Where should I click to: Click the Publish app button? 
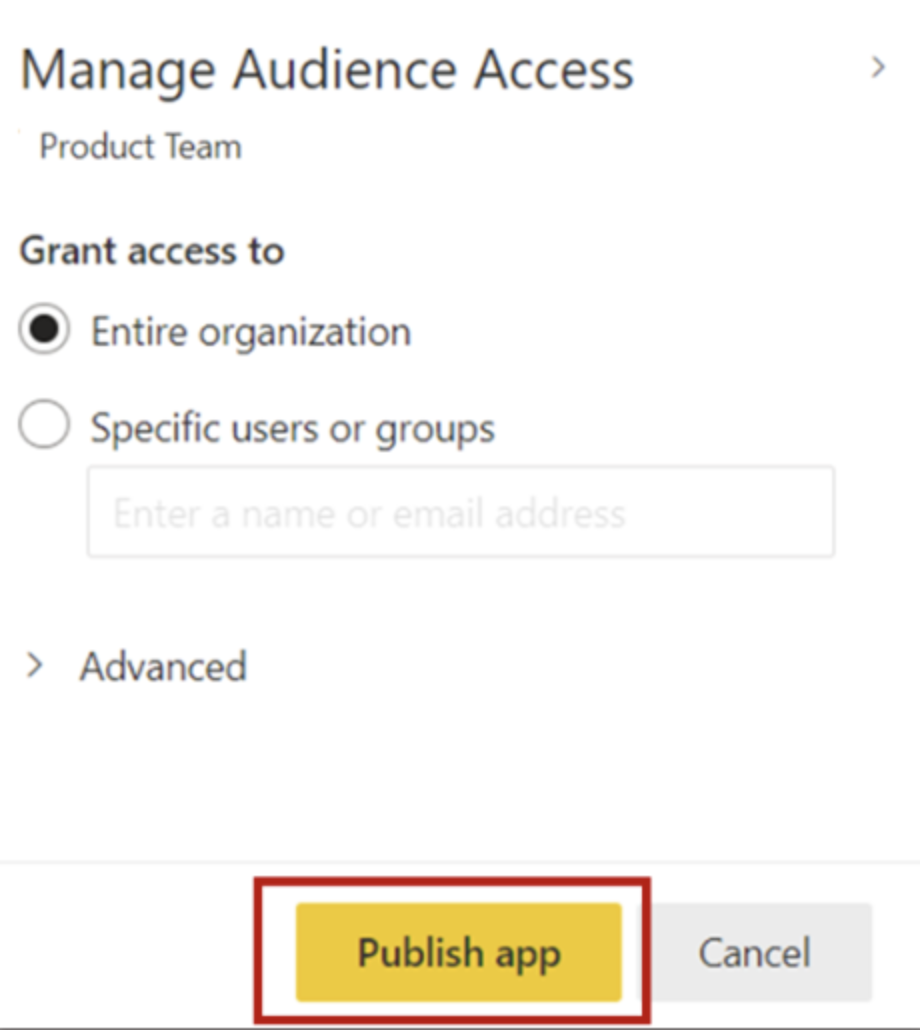coord(459,952)
